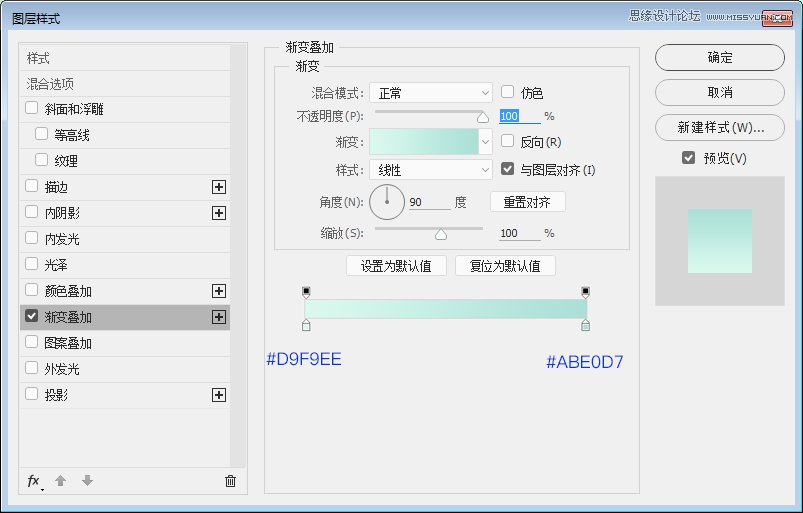Enable 图案叠加 checkbox
The height and width of the screenshot is (513, 803).
pyautogui.click(x=32, y=342)
